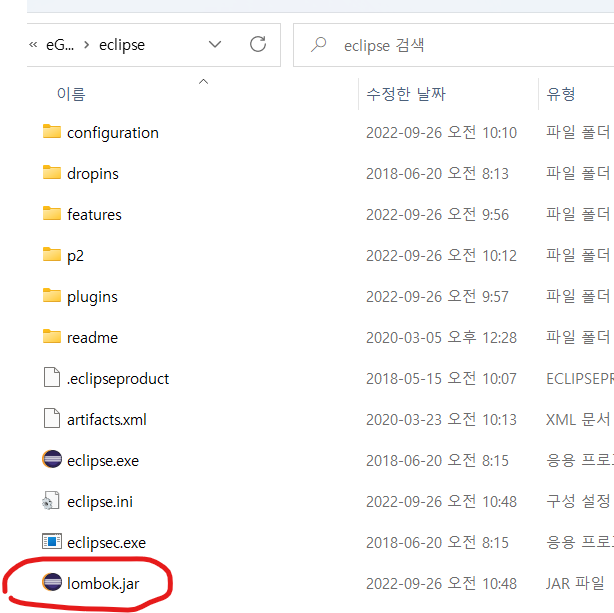Select the .eclipseproduct file name
The height and width of the screenshot is (613, 614).
117,379
